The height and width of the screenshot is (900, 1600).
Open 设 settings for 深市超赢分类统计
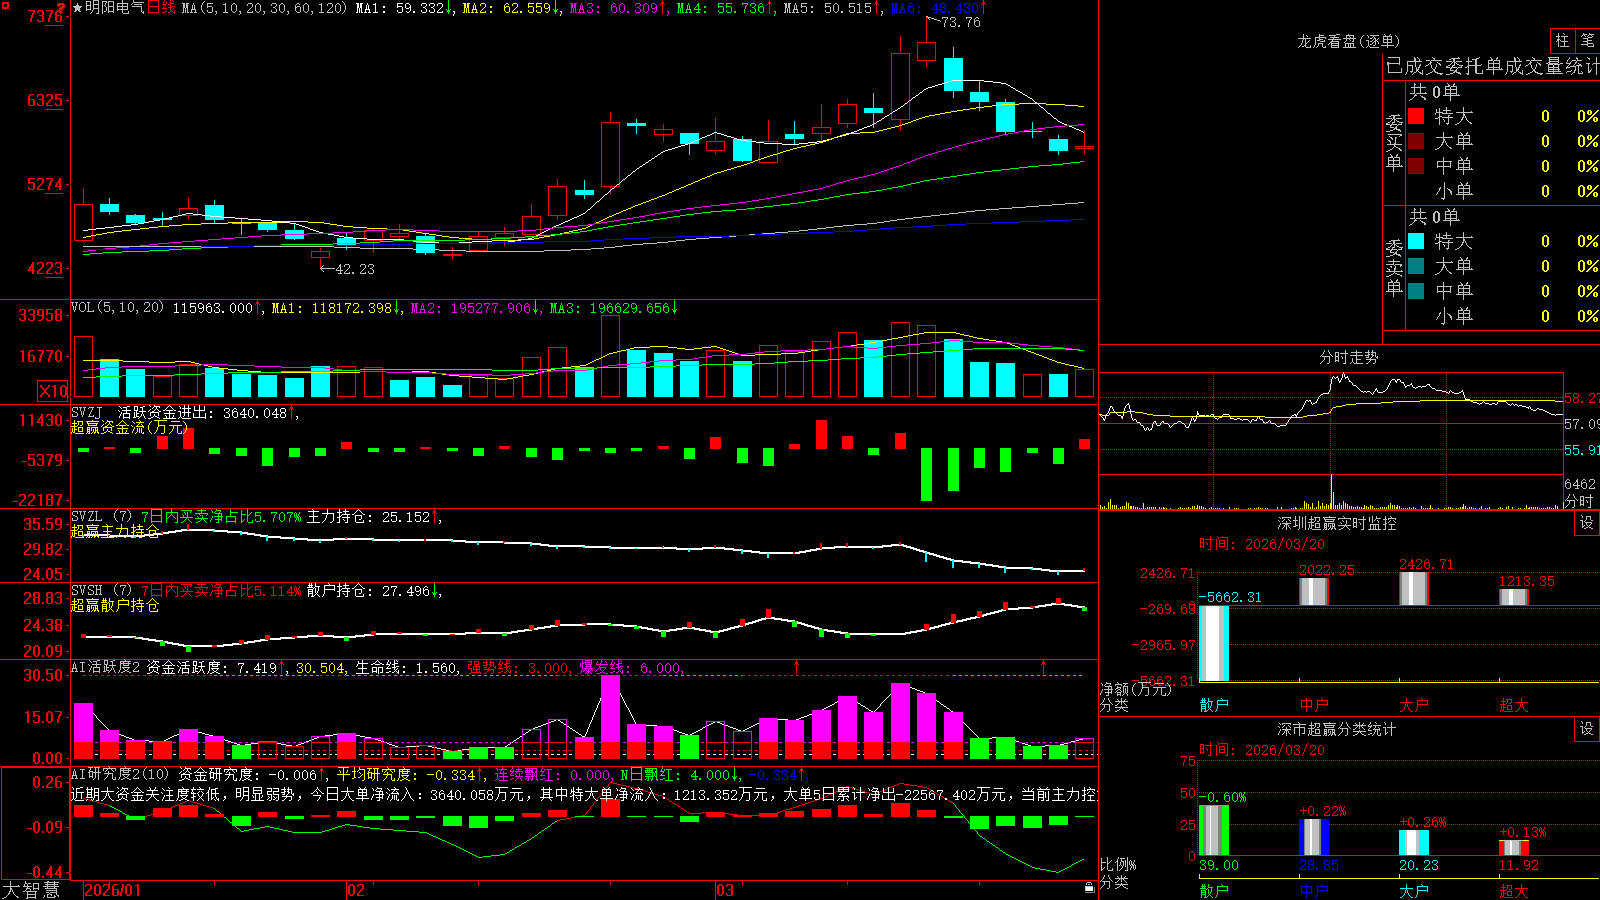click(x=1587, y=729)
